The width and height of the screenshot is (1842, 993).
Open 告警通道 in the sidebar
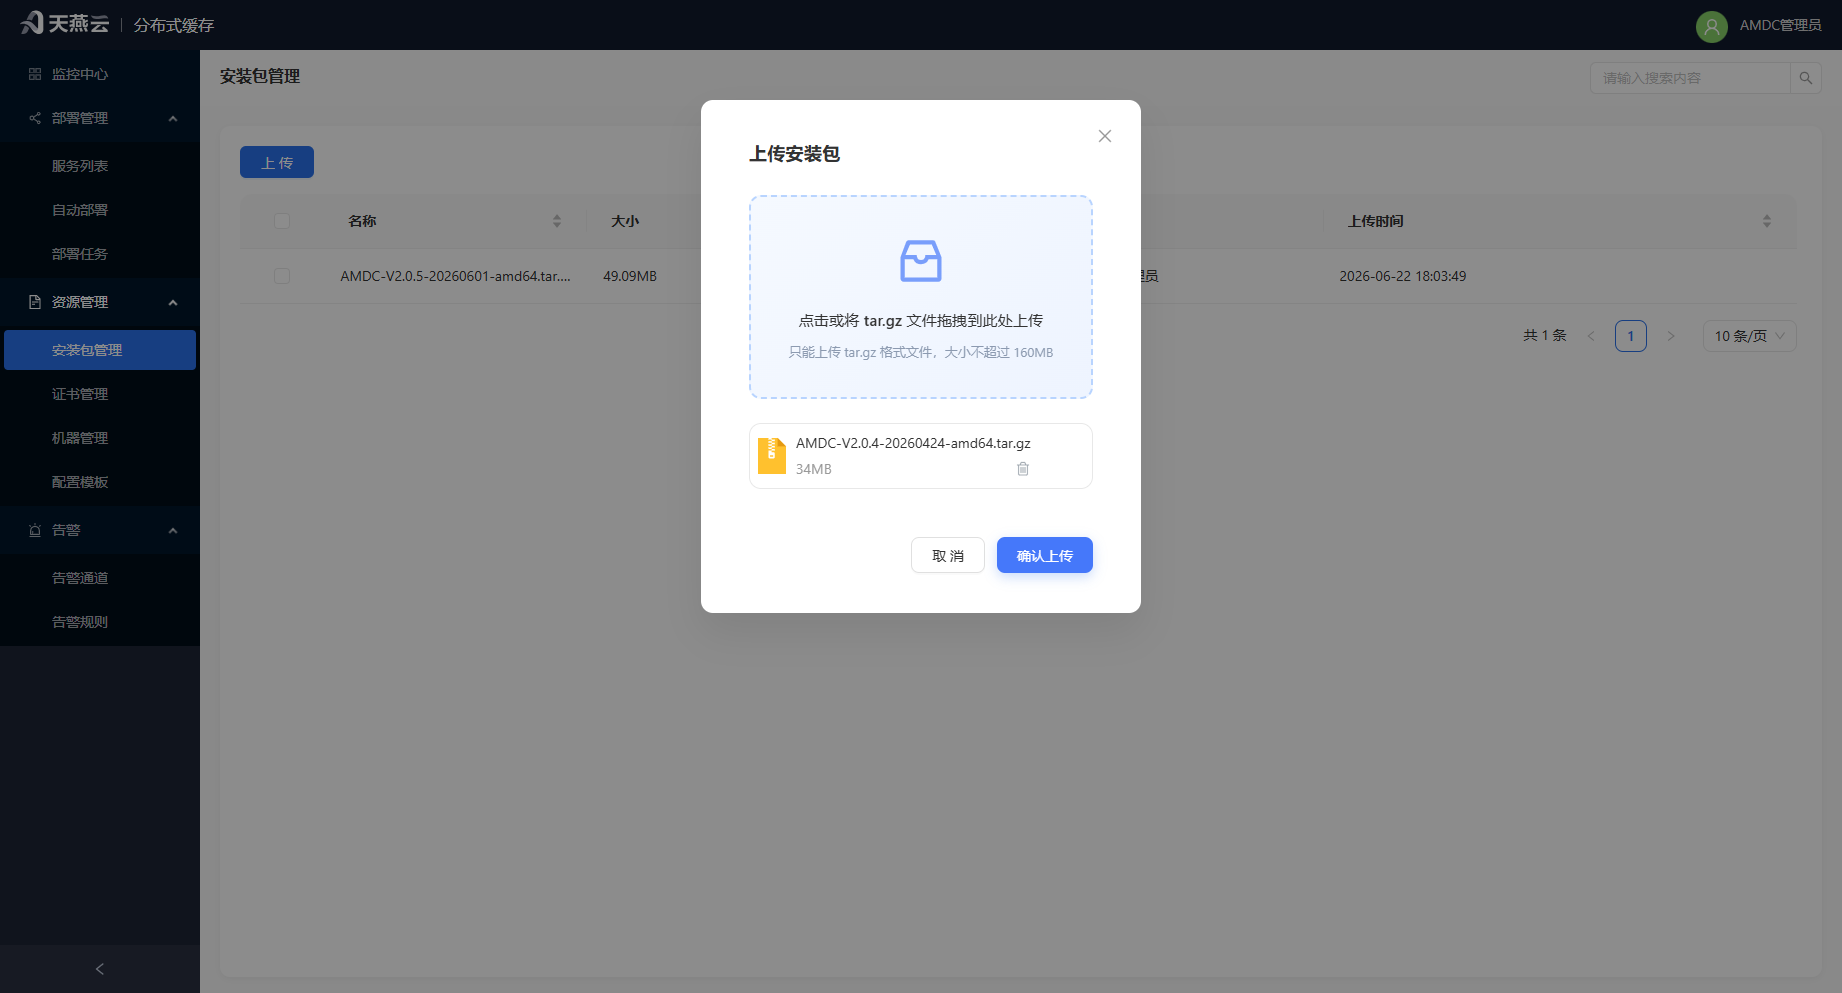(100, 578)
